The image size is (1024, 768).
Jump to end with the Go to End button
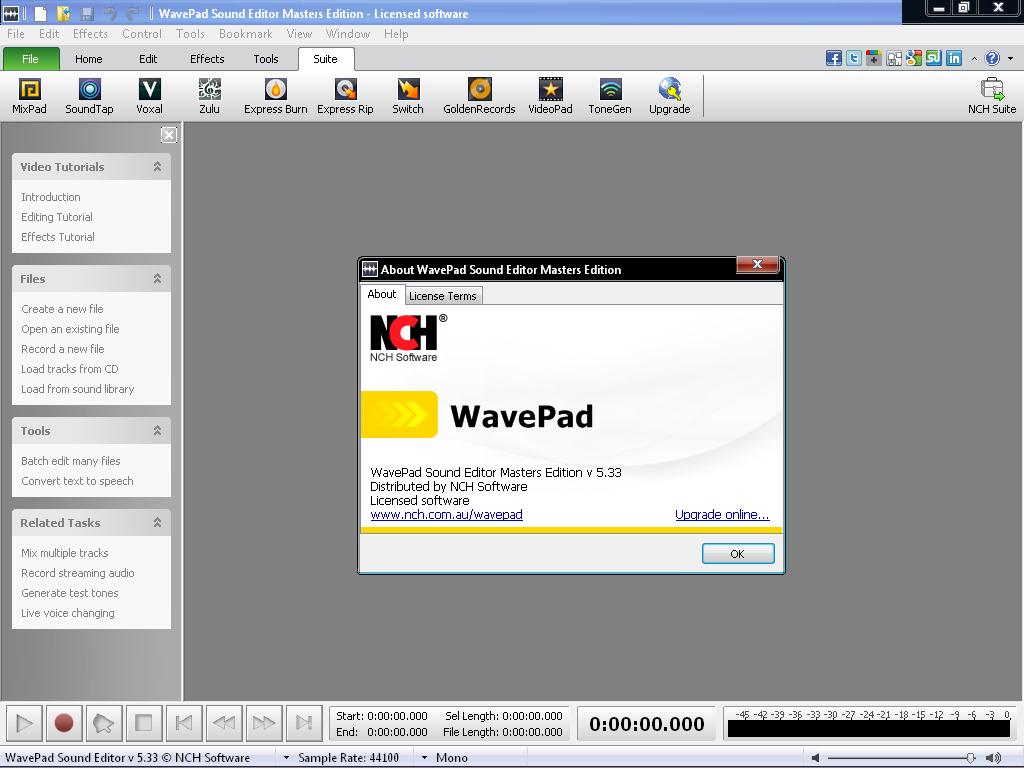304,723
